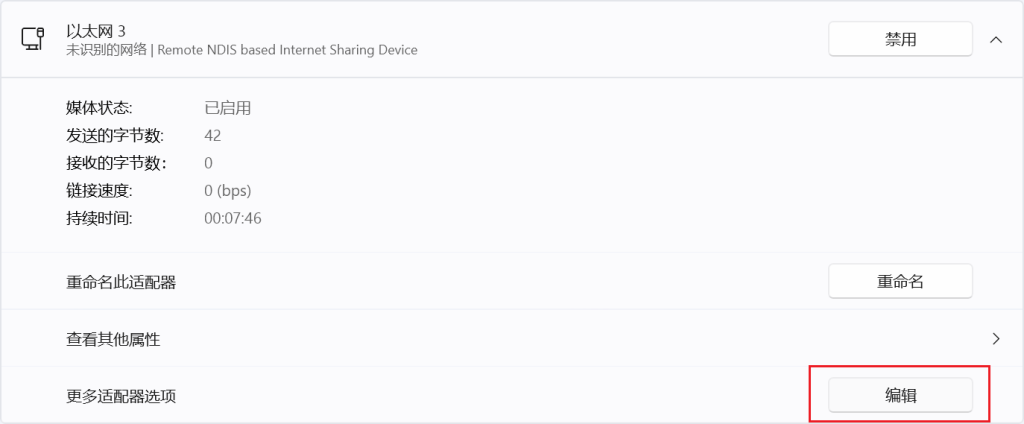
Task: Collapse the 以太网 3 adapter section
Action: 995,39
